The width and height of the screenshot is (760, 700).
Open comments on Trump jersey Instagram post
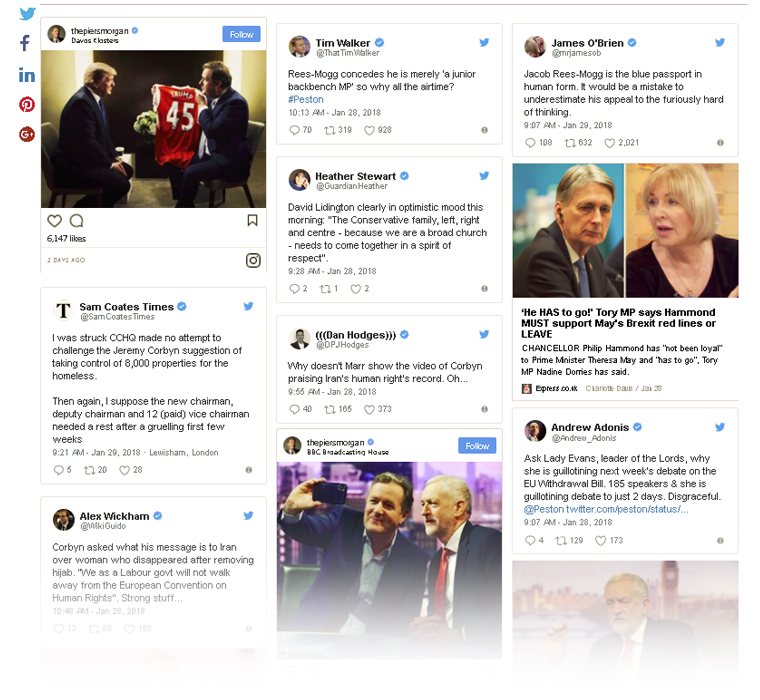click(x=77, y=221)
